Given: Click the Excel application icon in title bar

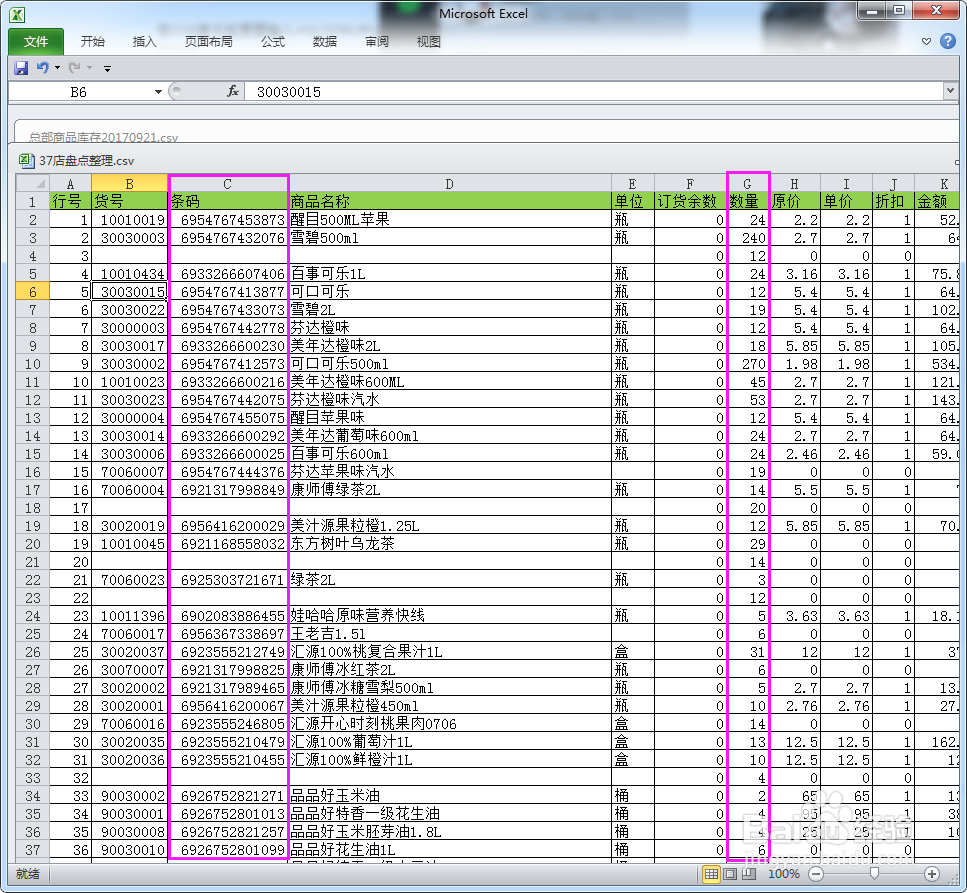Looking at the screenshot, I should coord(17,15).
